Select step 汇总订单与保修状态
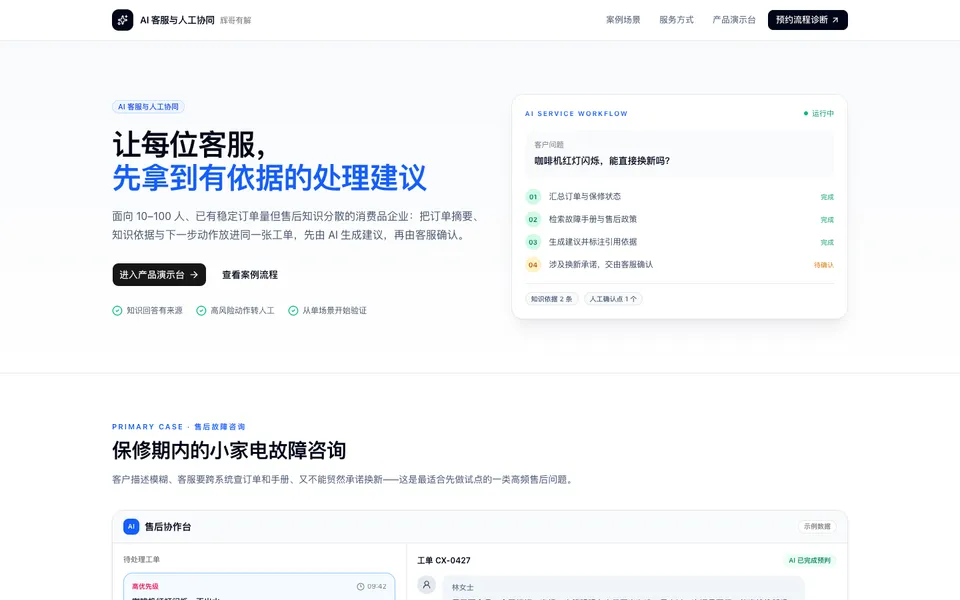 pyautogui.click(x=585, y=197)
